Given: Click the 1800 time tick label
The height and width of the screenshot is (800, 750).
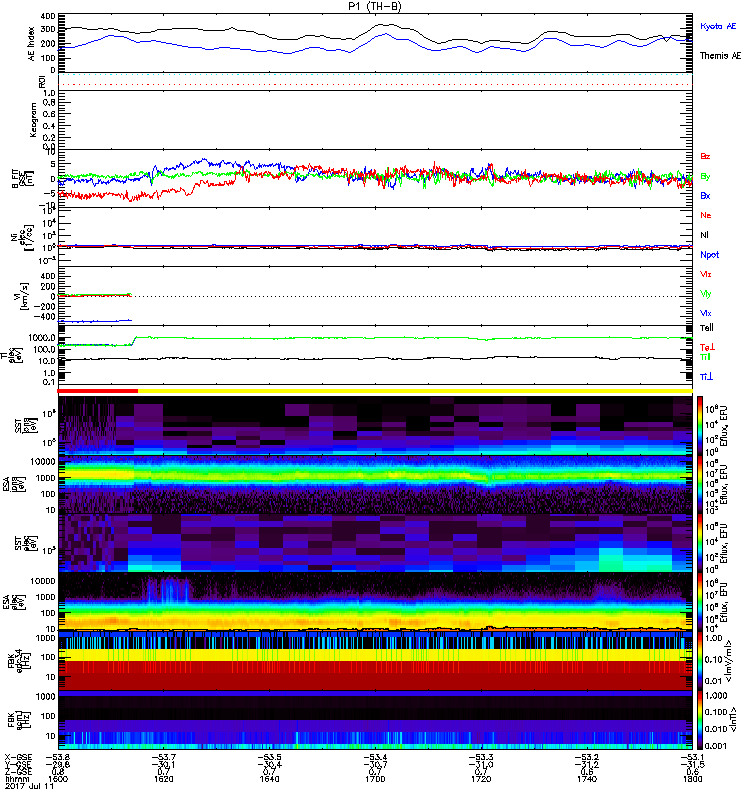Looking at the screenshot, I should [x=692, y=779].
